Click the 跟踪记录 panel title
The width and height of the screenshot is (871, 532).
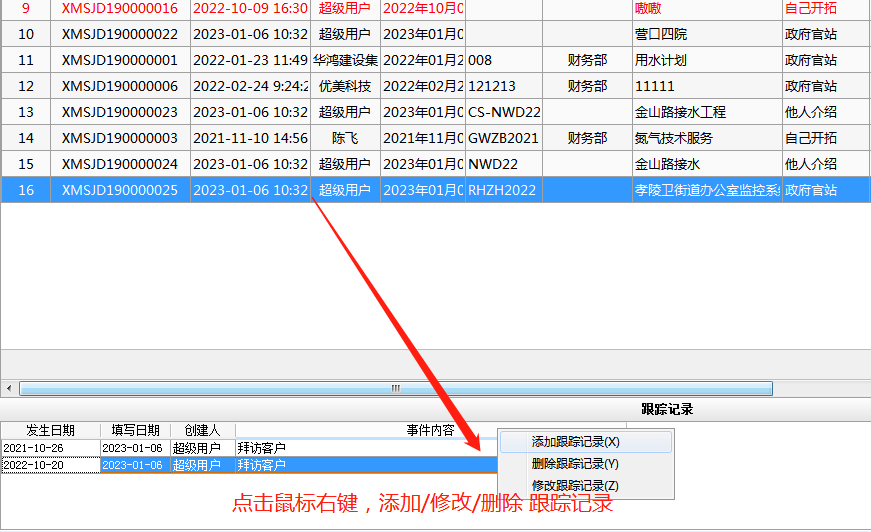pos(667,409)
